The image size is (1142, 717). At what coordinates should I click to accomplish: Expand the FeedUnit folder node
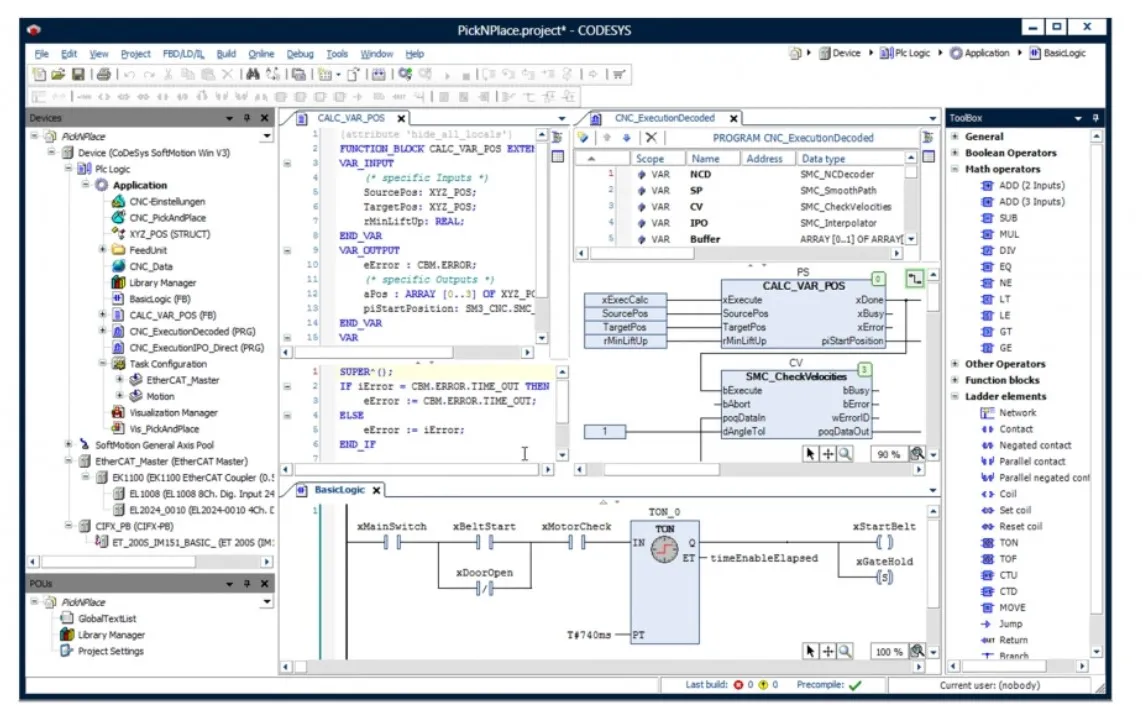point(102,250)
